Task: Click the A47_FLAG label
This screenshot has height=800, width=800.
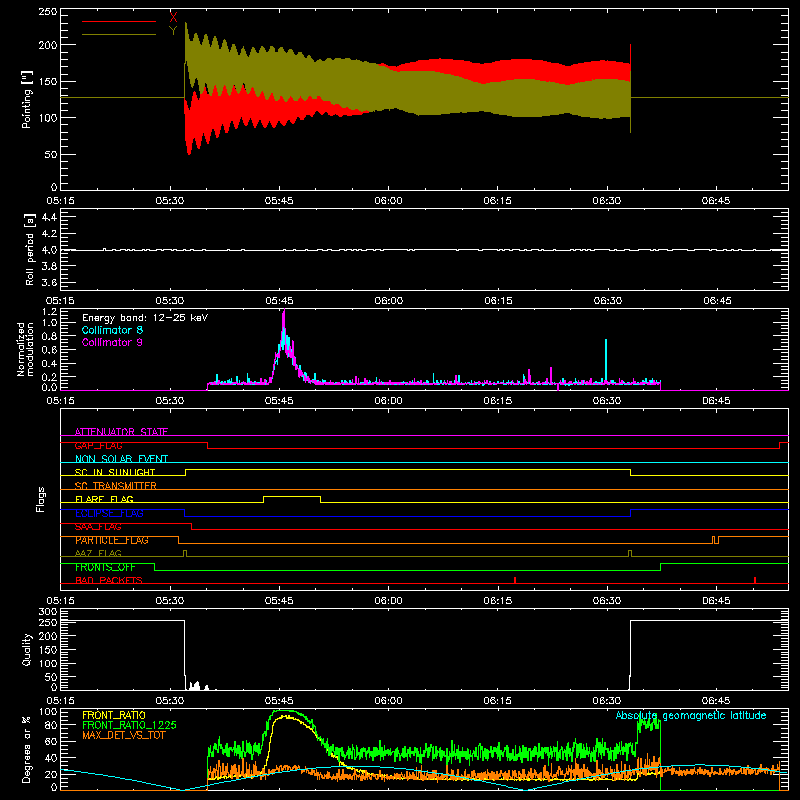Action: 98,553
